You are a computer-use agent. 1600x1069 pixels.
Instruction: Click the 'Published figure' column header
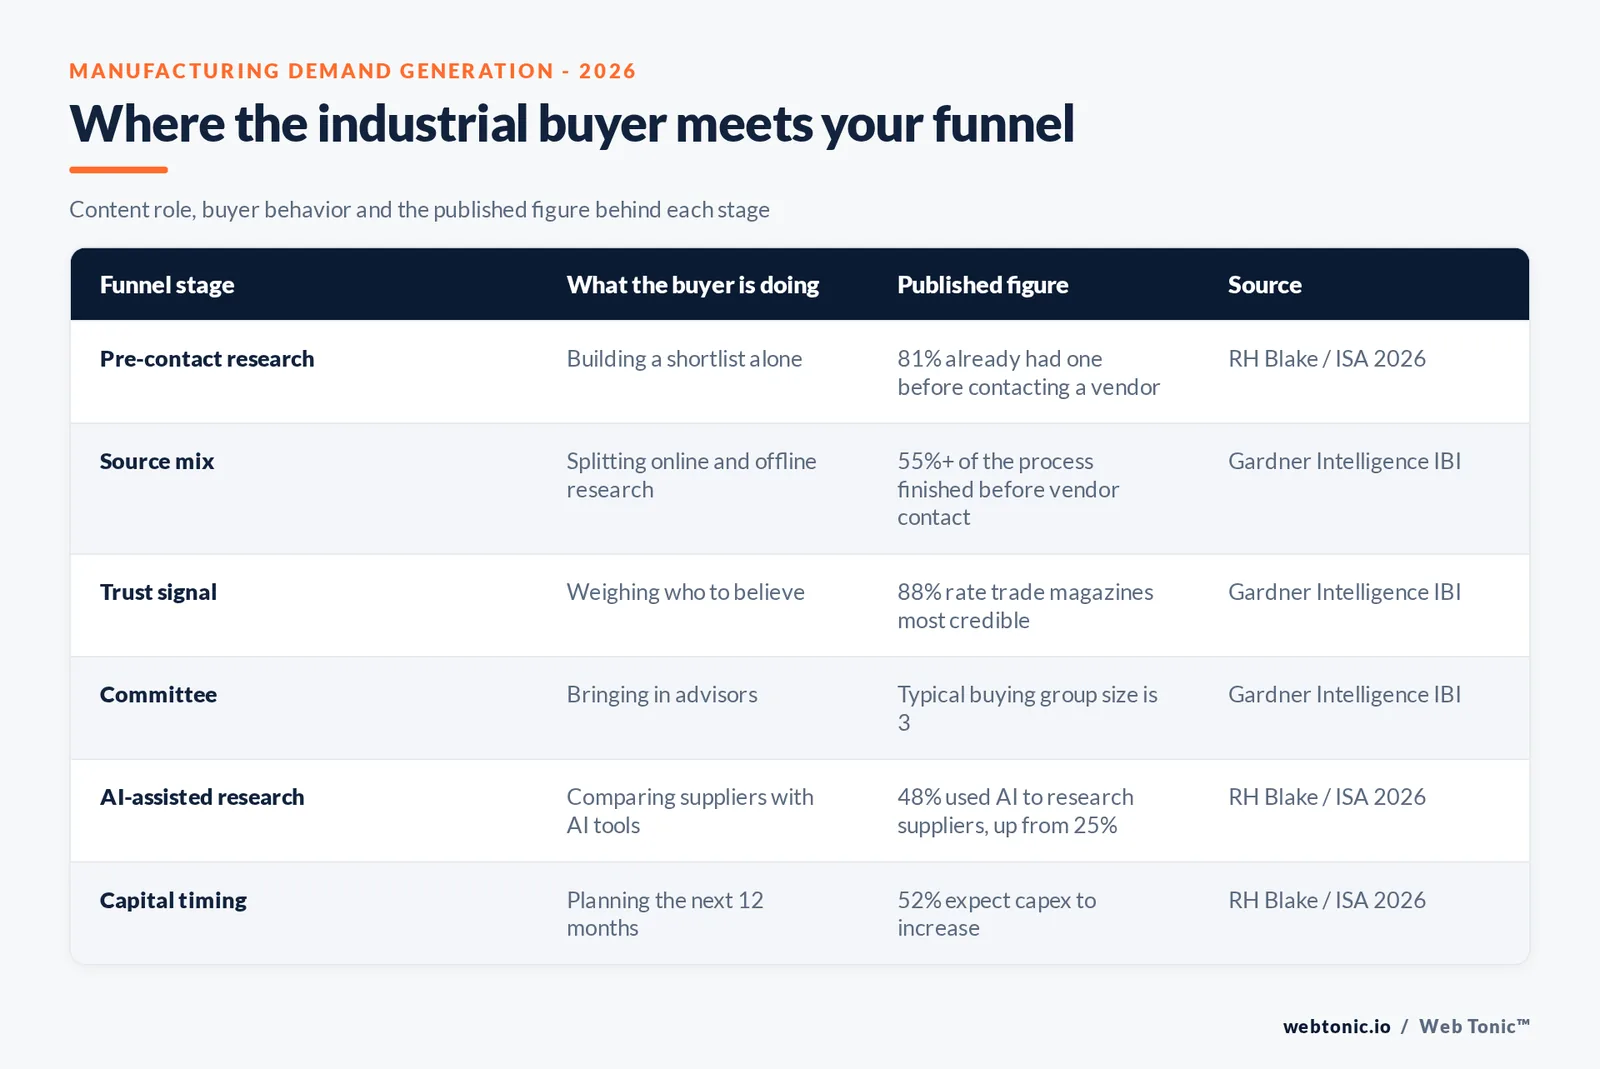pyautogui.click(x=982, y=285)
